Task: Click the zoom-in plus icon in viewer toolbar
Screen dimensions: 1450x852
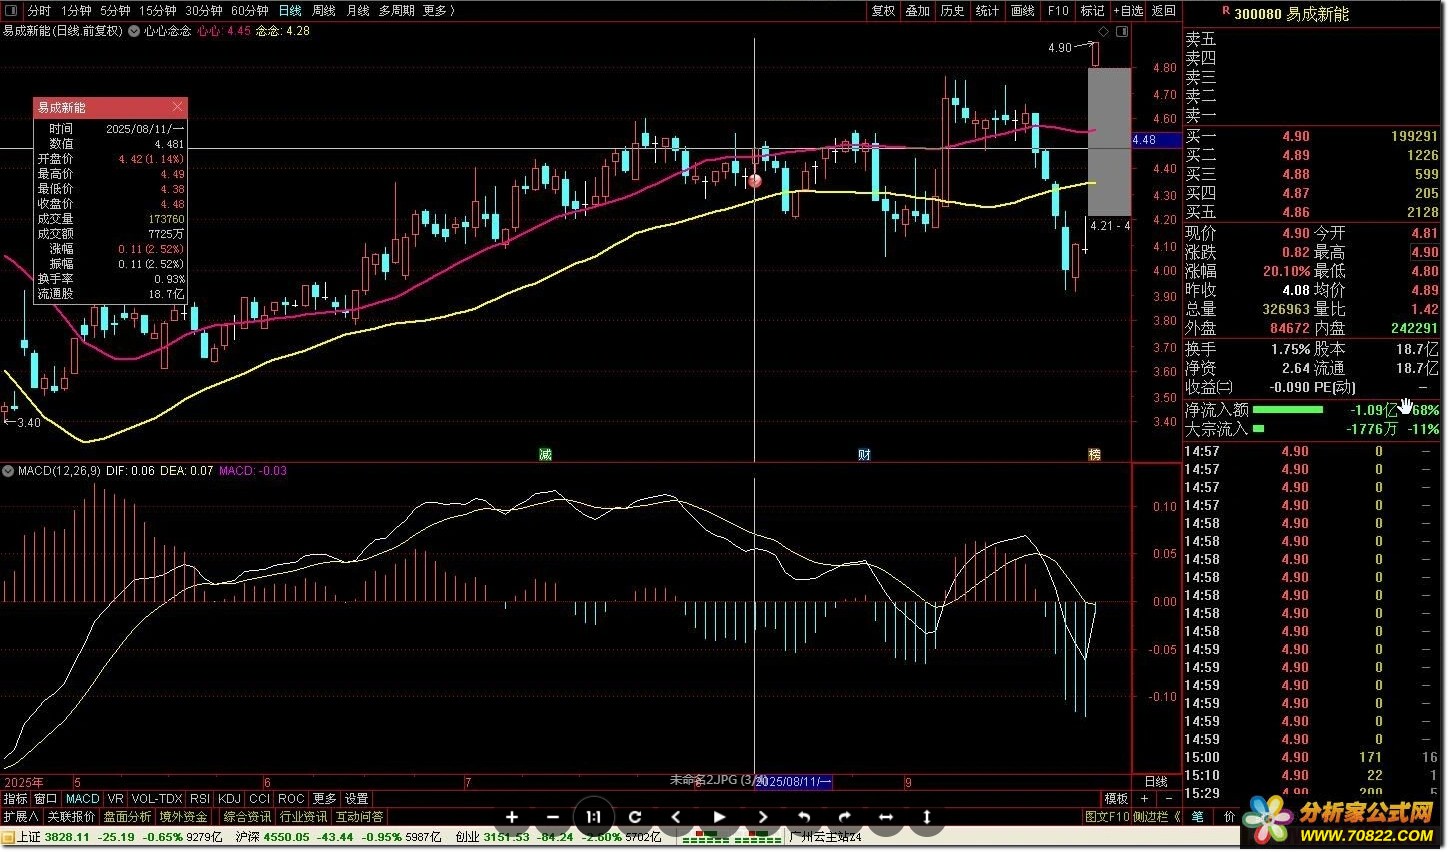Action: click(x=512, y=817)
